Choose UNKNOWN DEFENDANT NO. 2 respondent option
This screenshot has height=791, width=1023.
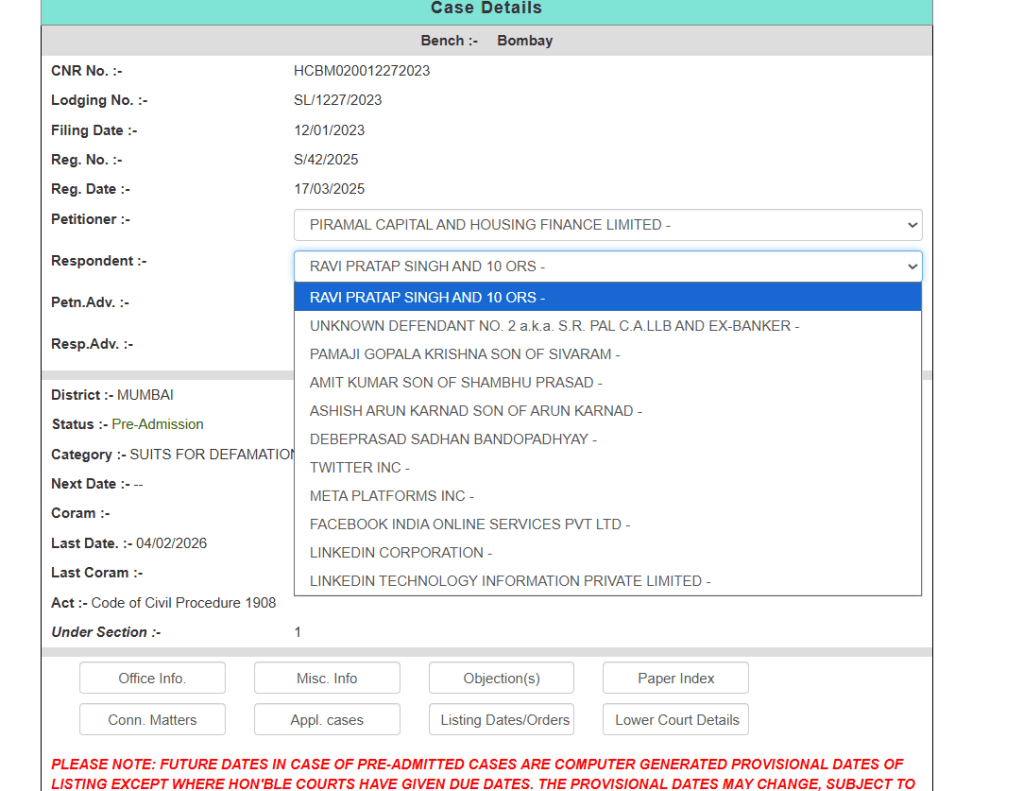pos(554,326)
